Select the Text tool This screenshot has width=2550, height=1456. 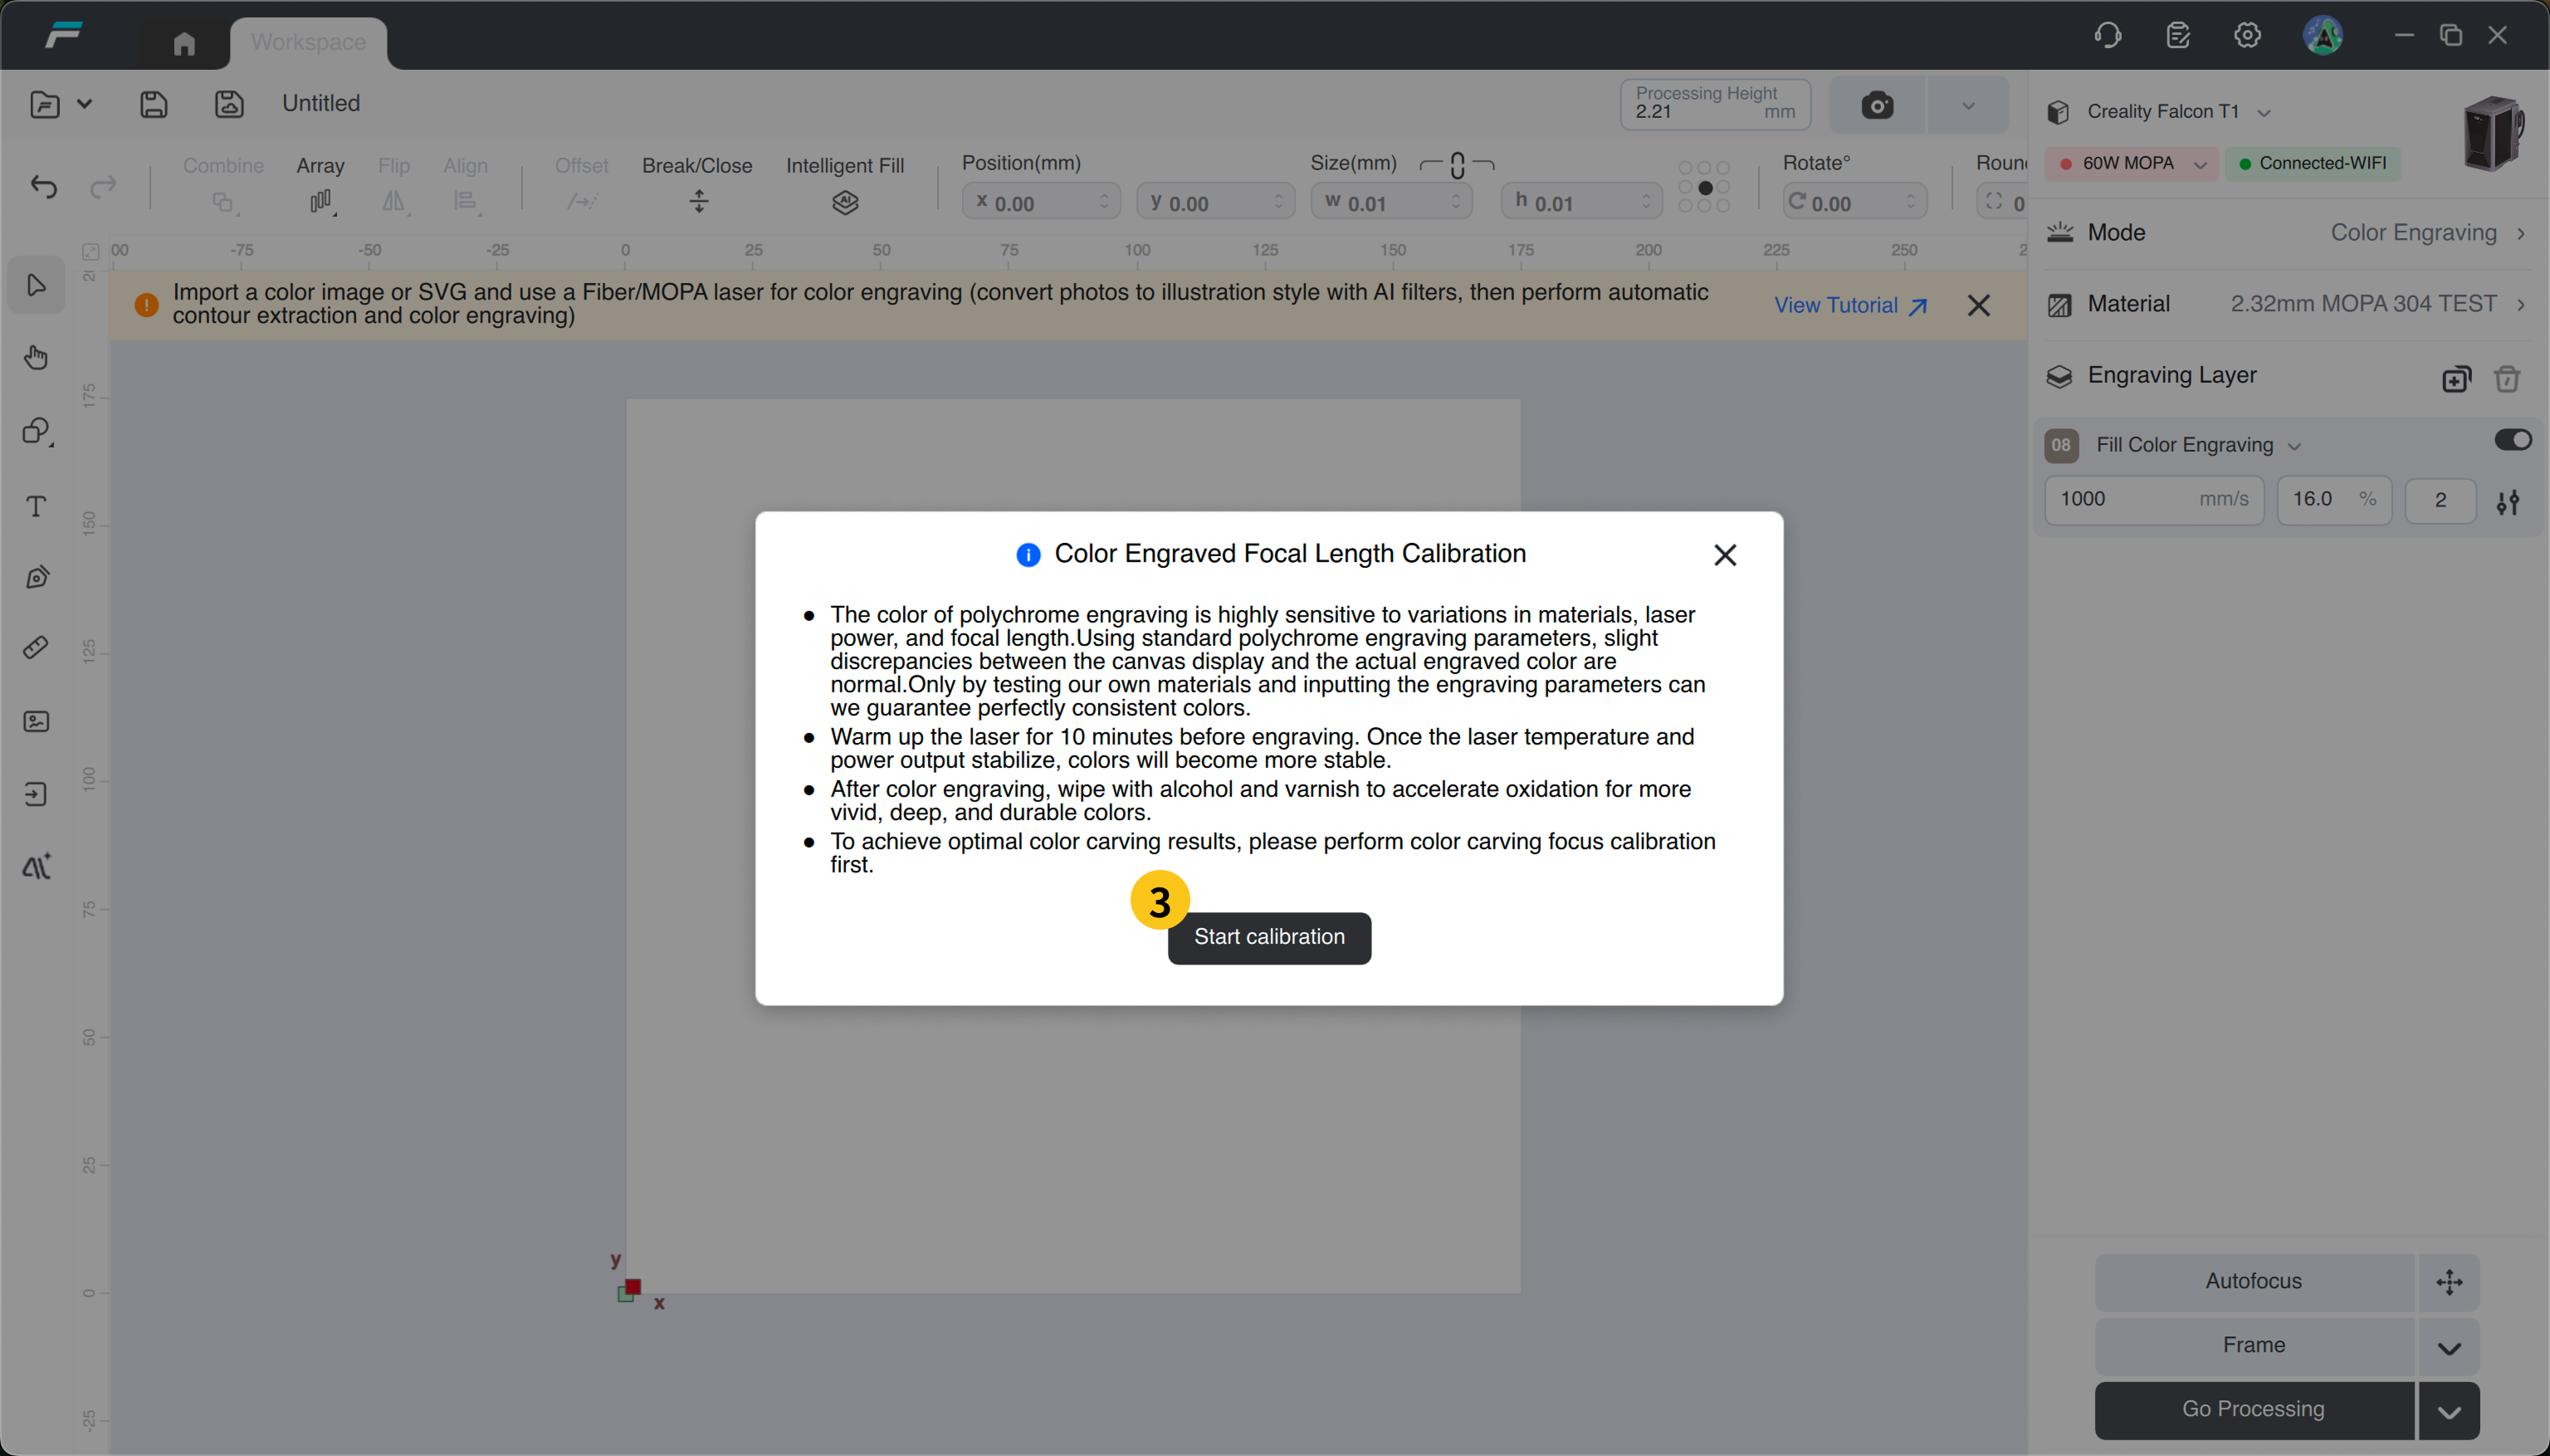coord(37,506)
